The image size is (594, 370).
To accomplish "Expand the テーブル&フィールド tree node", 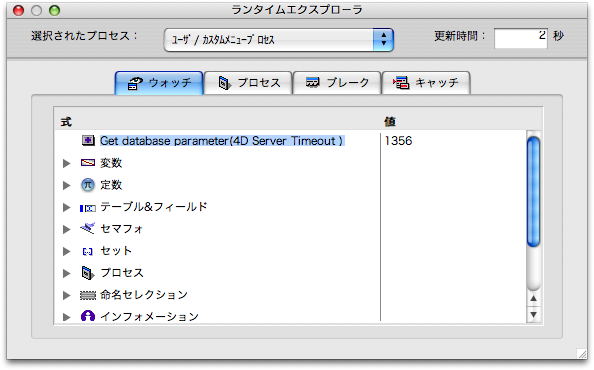I will pos(67,207).
